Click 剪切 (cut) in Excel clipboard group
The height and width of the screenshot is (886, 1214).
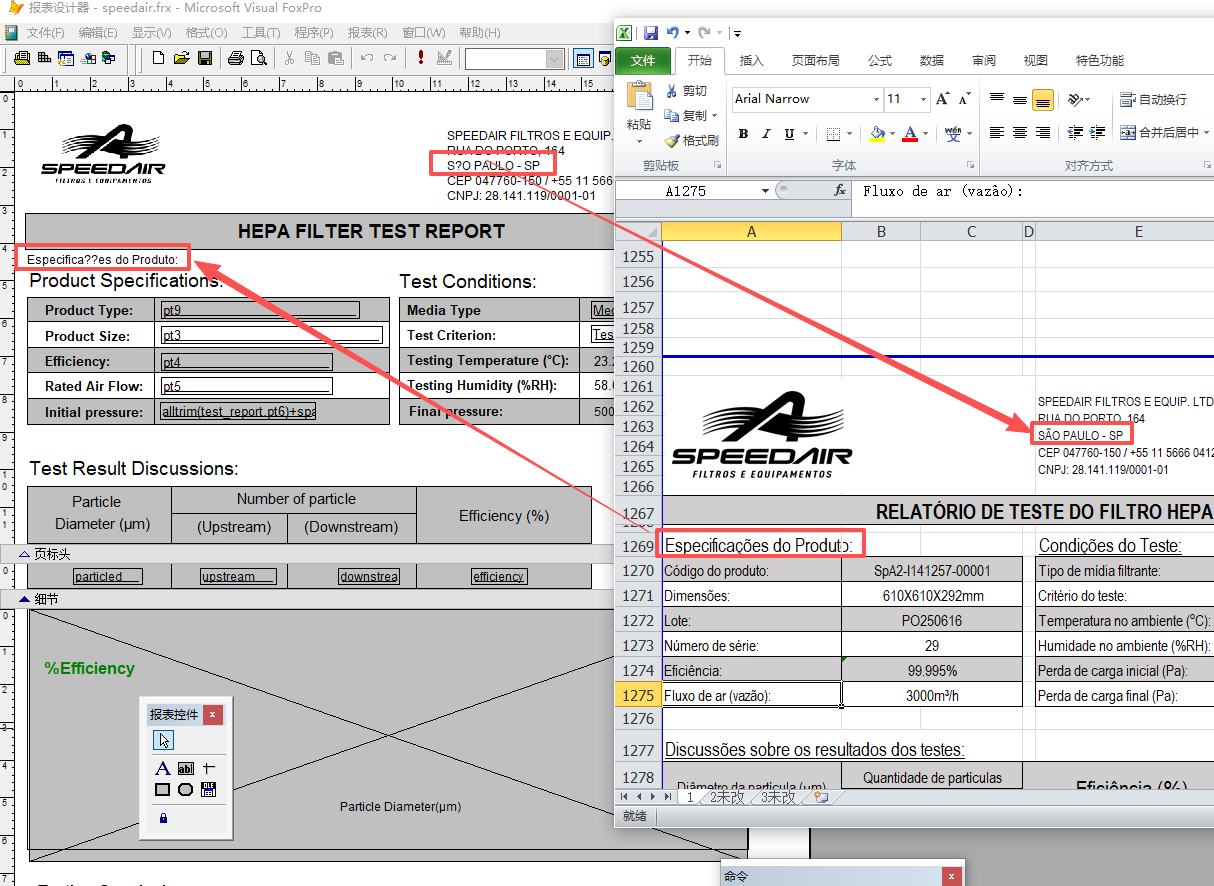[x=686, y=91]
